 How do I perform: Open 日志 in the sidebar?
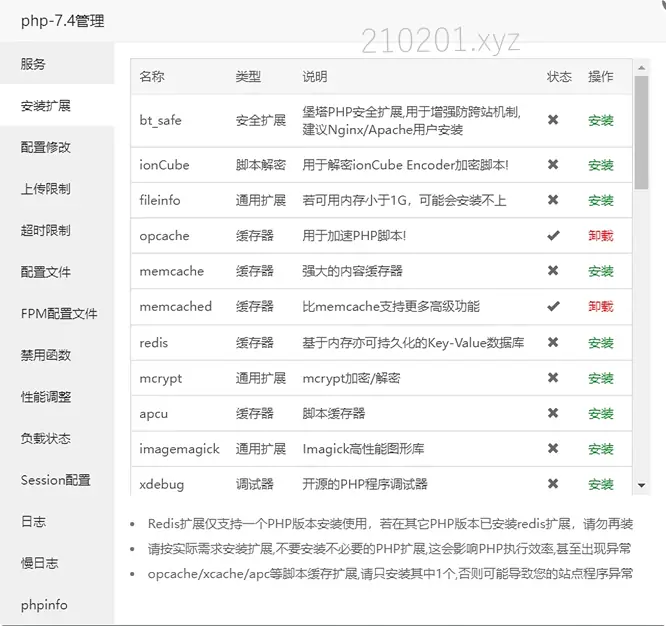coord(57,522)
